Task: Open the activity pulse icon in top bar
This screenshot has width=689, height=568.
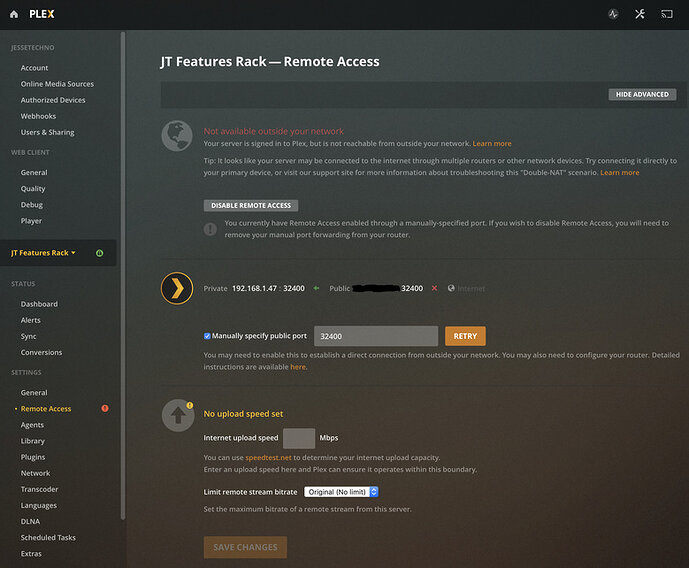Action: tap(613, 14)
